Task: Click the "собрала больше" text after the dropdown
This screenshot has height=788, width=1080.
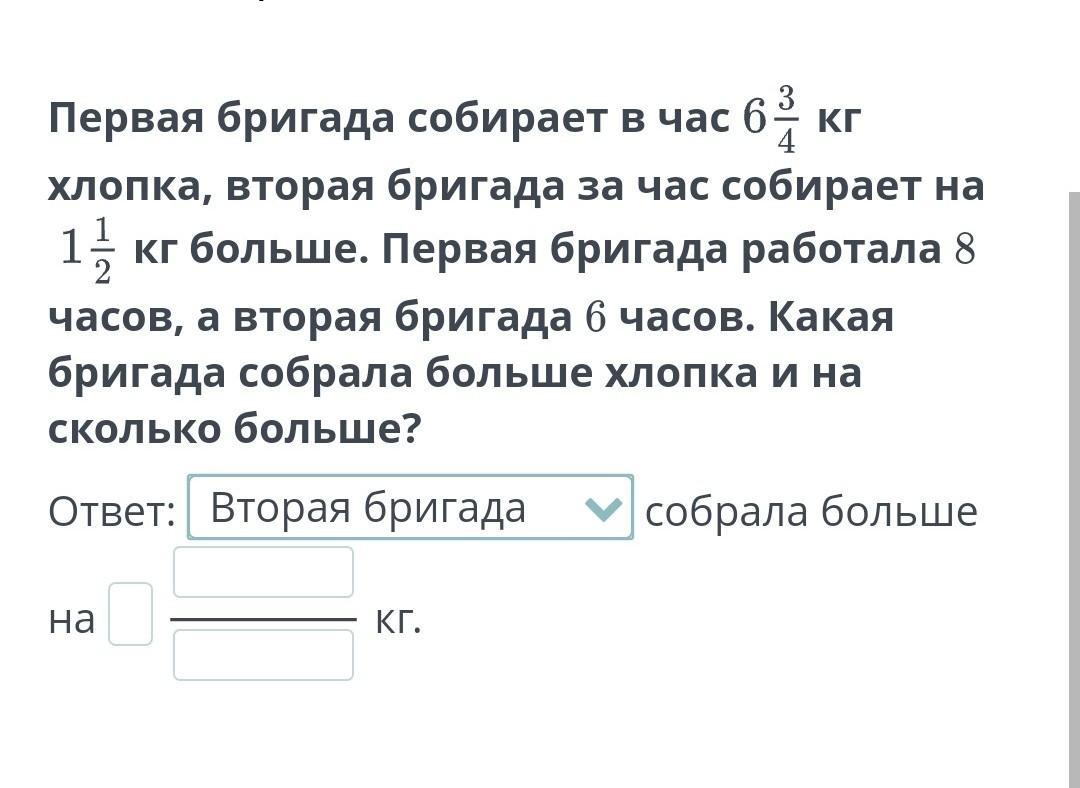Action: pyautogui.click(x=811, y=512)
